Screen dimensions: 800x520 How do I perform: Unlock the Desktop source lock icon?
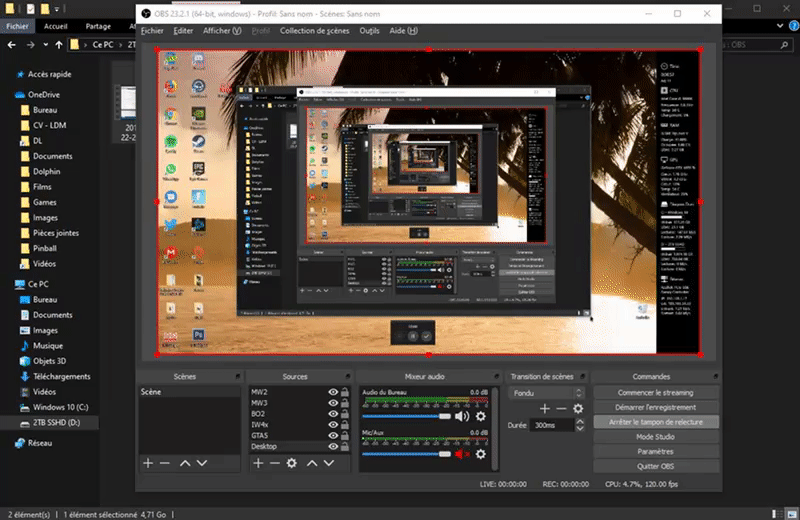(345, 446)
